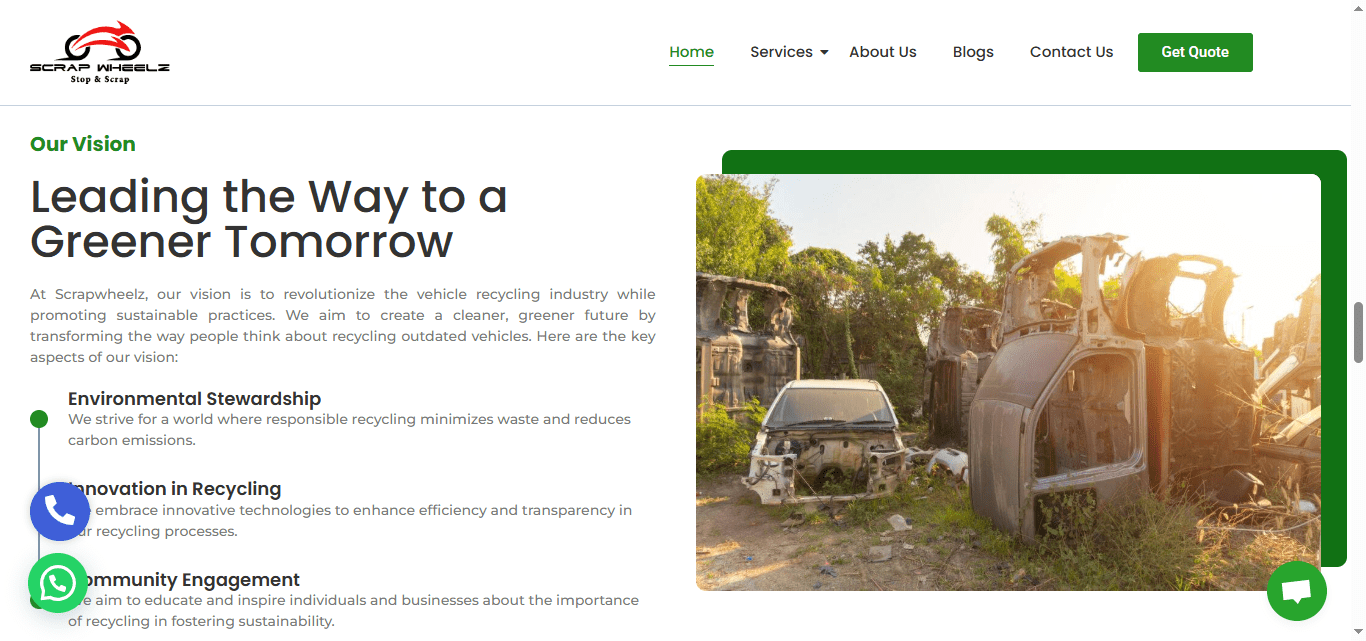Navigate to Blogs
Screen dimensions: 1366x641
[x=973, y=52]
